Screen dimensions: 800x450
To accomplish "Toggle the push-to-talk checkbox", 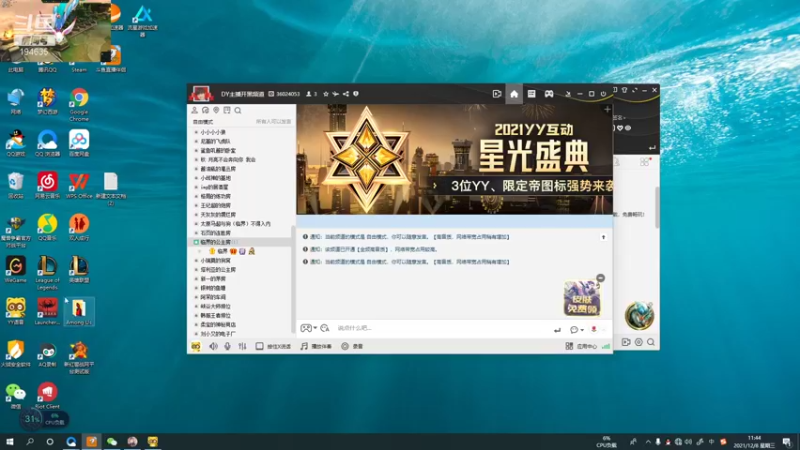I will pyautogui.click(x=259, y=346).
